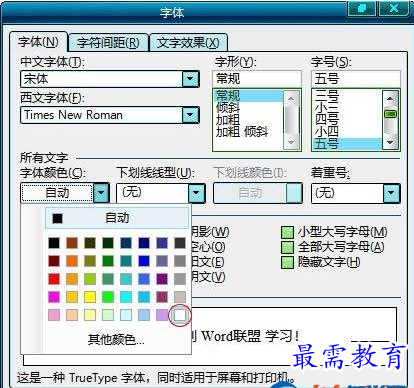Select 四号 in the 字号 list

click(x=347, y=120)
